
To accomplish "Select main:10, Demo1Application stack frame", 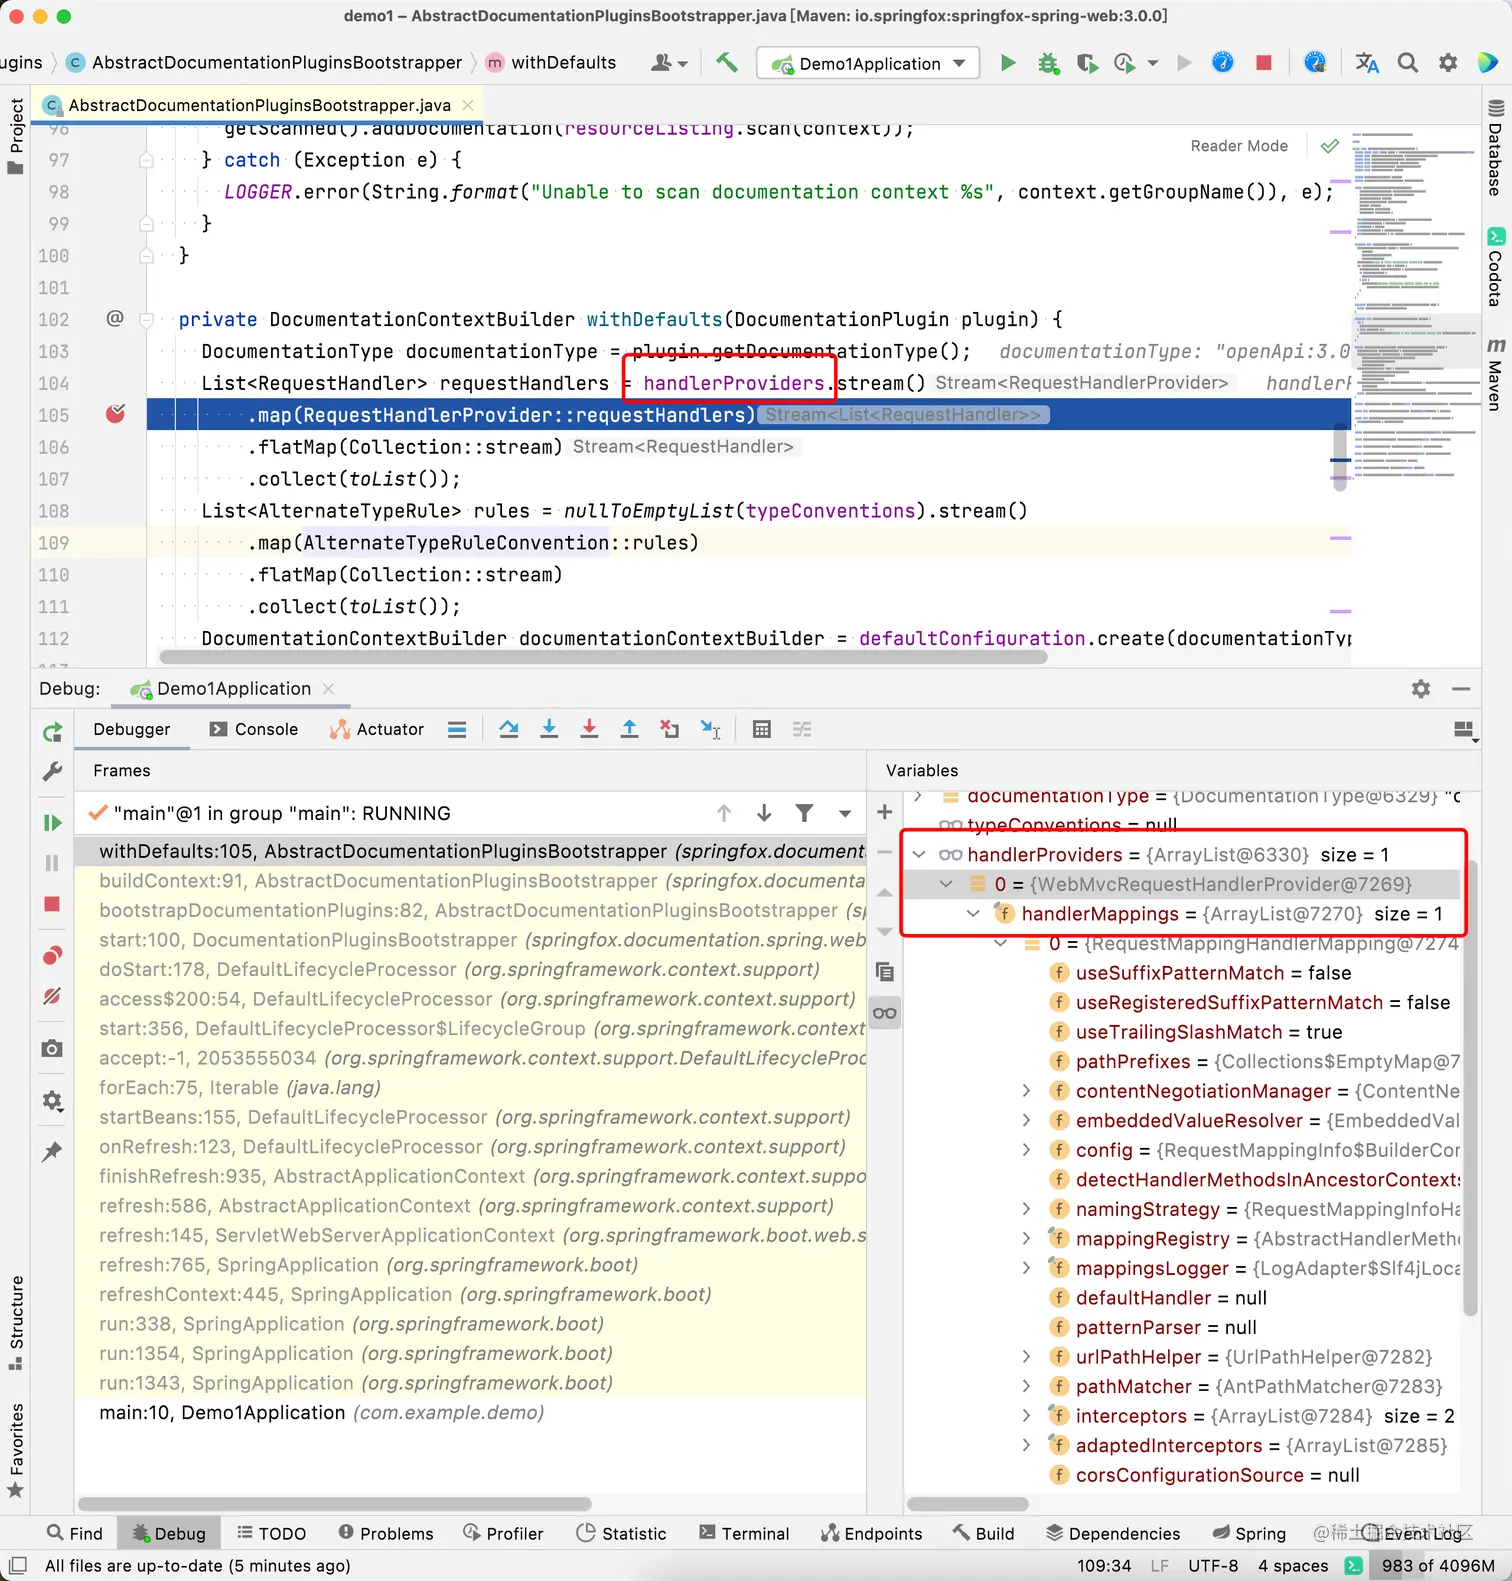I will pos(470,1413).
